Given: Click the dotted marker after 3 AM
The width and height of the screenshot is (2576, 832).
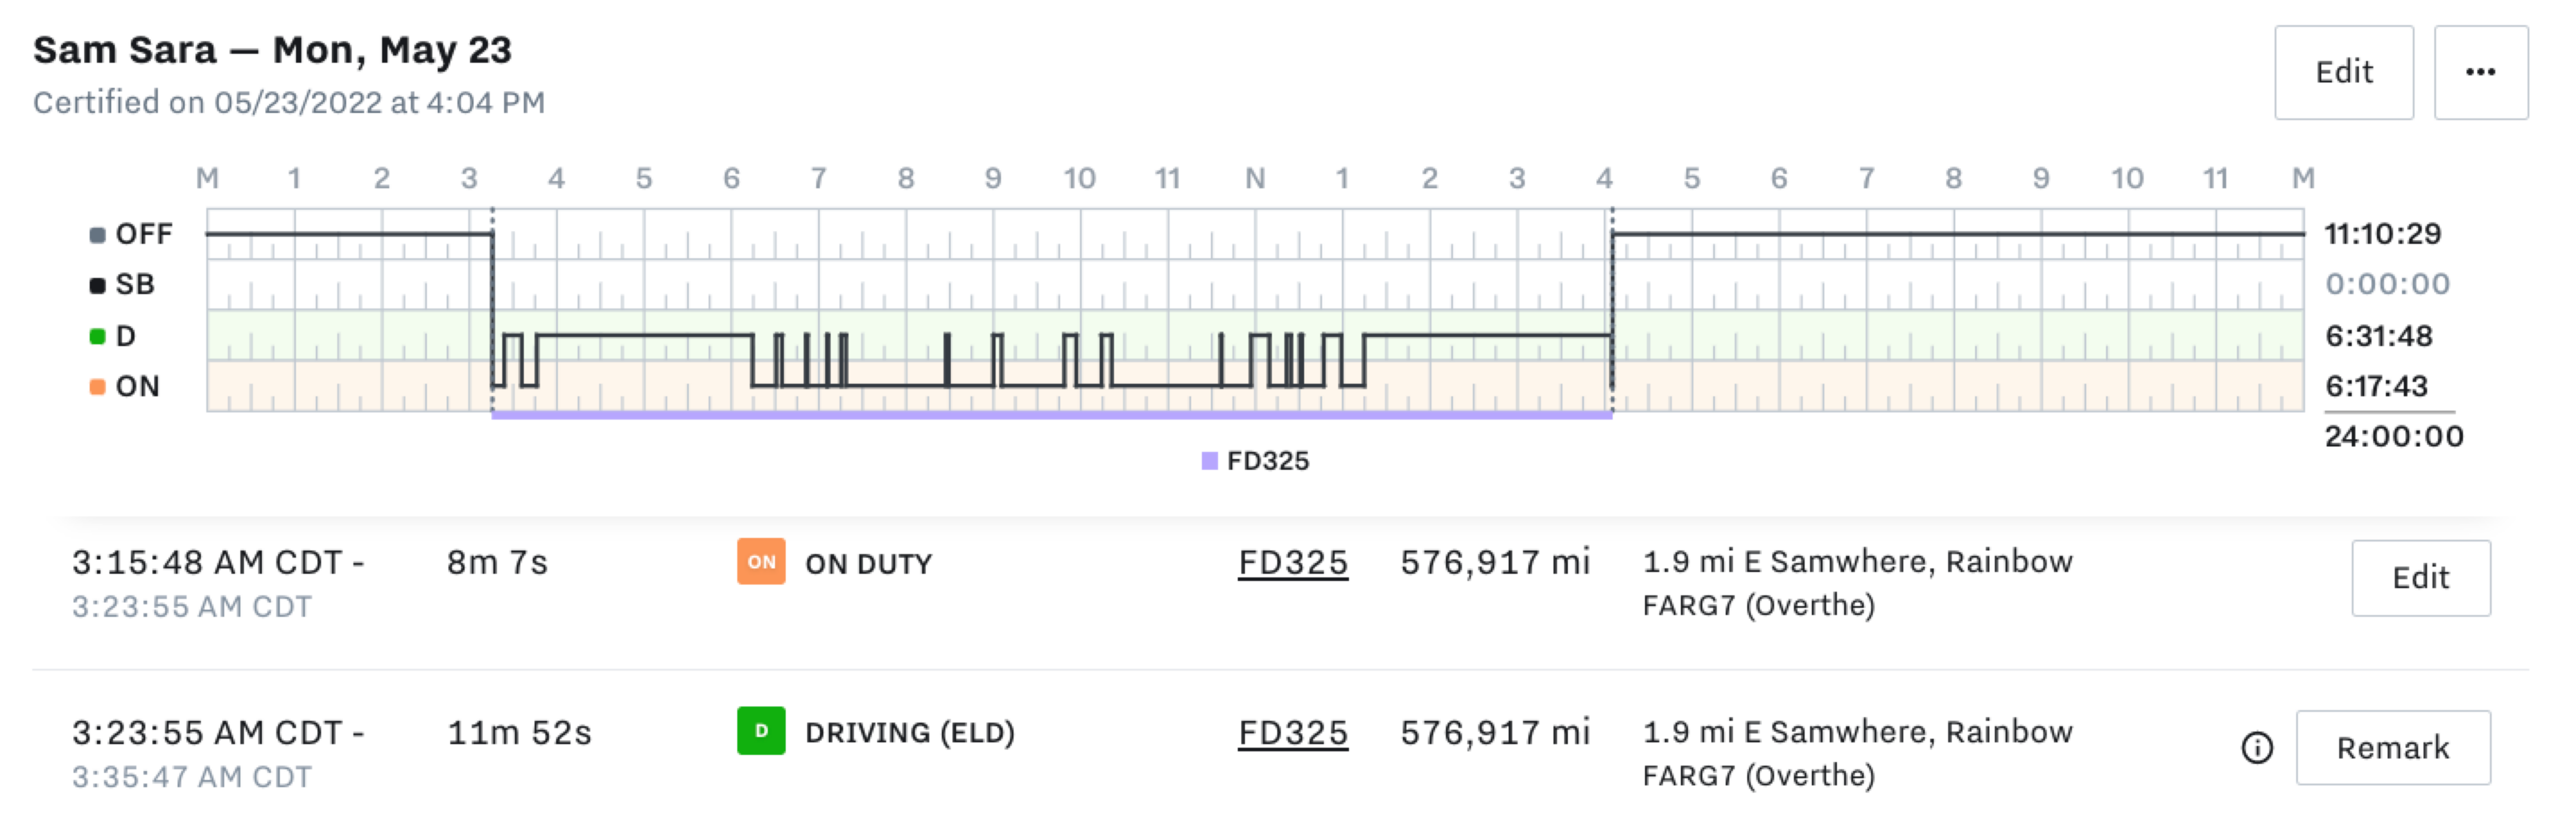Looking at the screenshot, I should tap(492, 310).
